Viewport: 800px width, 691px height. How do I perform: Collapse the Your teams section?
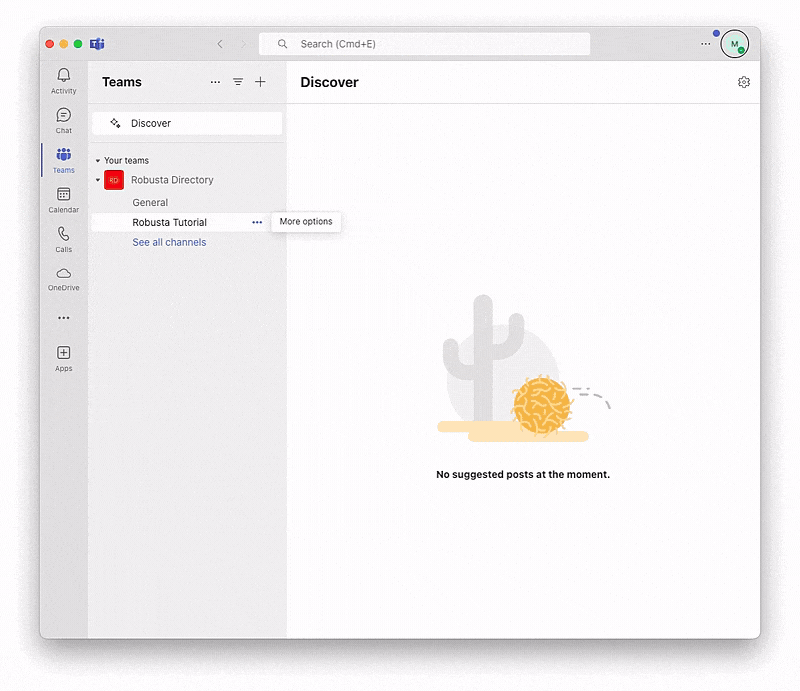click(x=97, y=161)
